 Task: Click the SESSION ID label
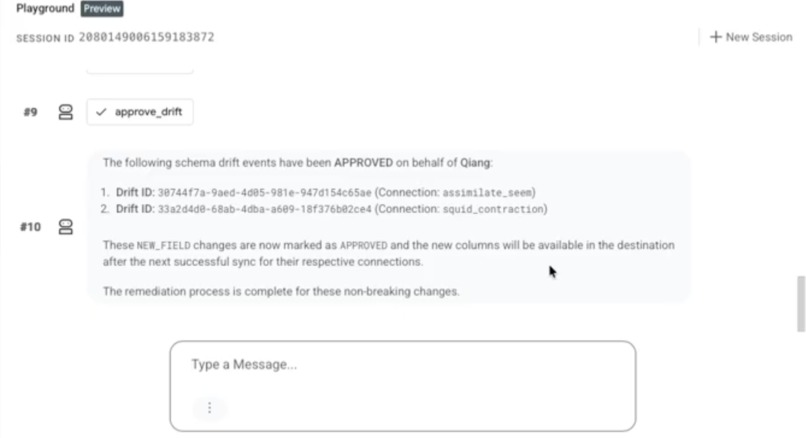click(45, 38)
